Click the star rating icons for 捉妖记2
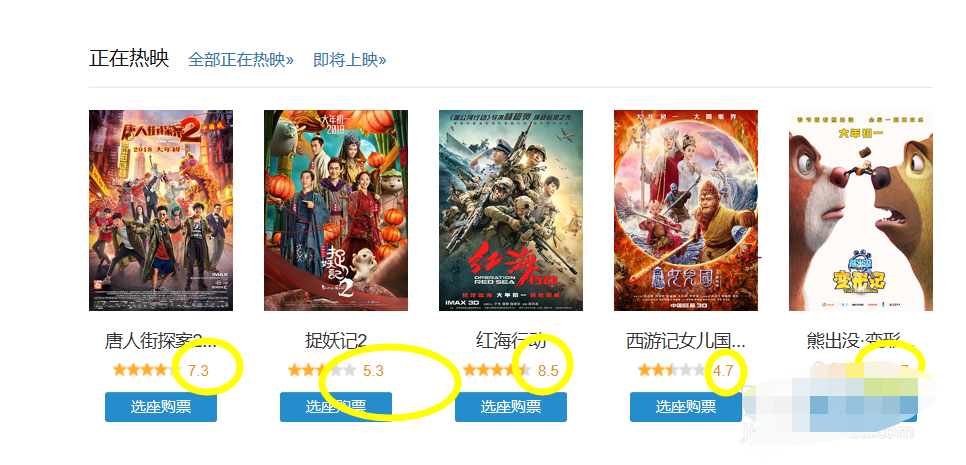This screenshot has width=966, height=465. [322, 370]
